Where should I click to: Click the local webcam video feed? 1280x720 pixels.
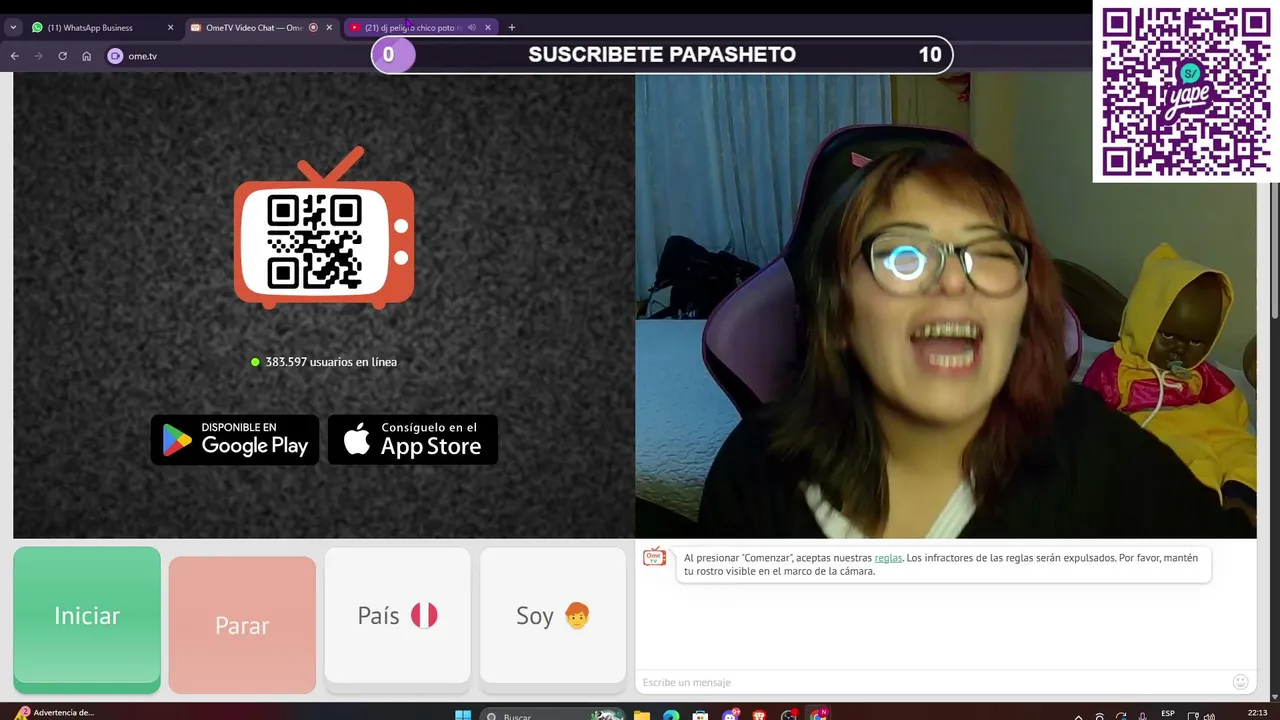click(x=946, y=305)
